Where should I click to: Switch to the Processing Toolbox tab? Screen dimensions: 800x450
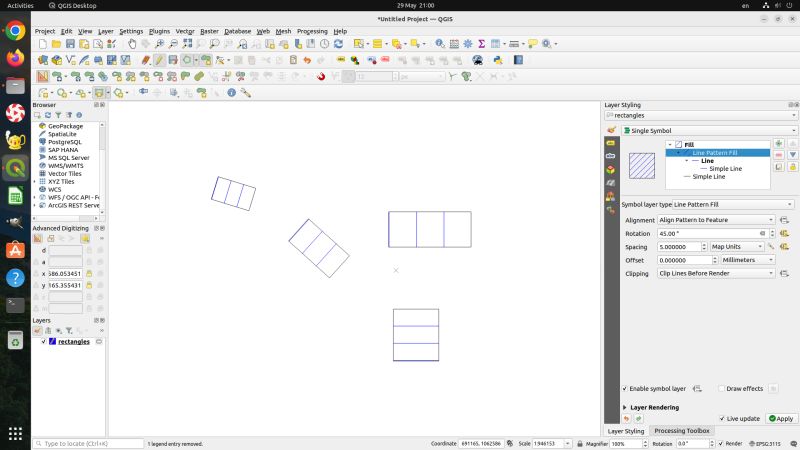[x=682, y=431]
